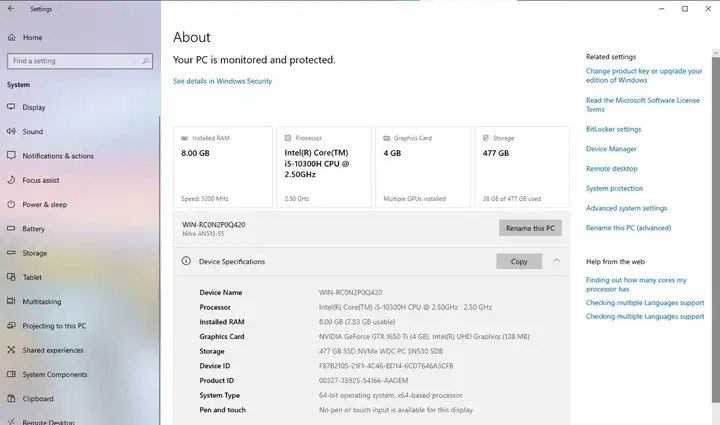Screen dimensions: 720x425
Task: Click the right-side vertical scrollbar
Action: [716, 229]
